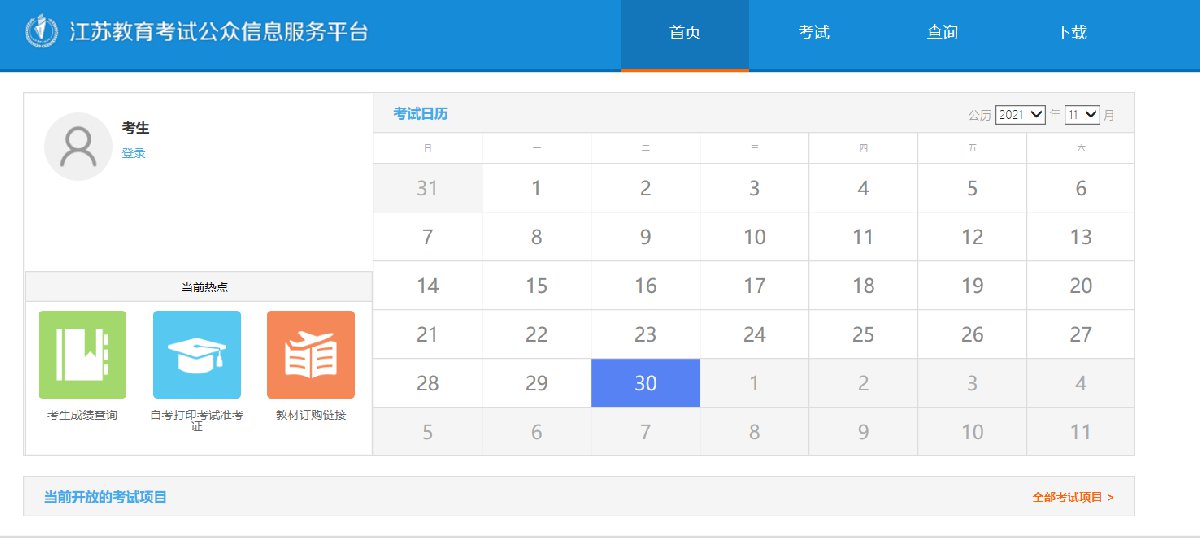This screenshot has height=547, width=1200.
Task: Click the gray user avatar icon
Action: tap(78, 147)
